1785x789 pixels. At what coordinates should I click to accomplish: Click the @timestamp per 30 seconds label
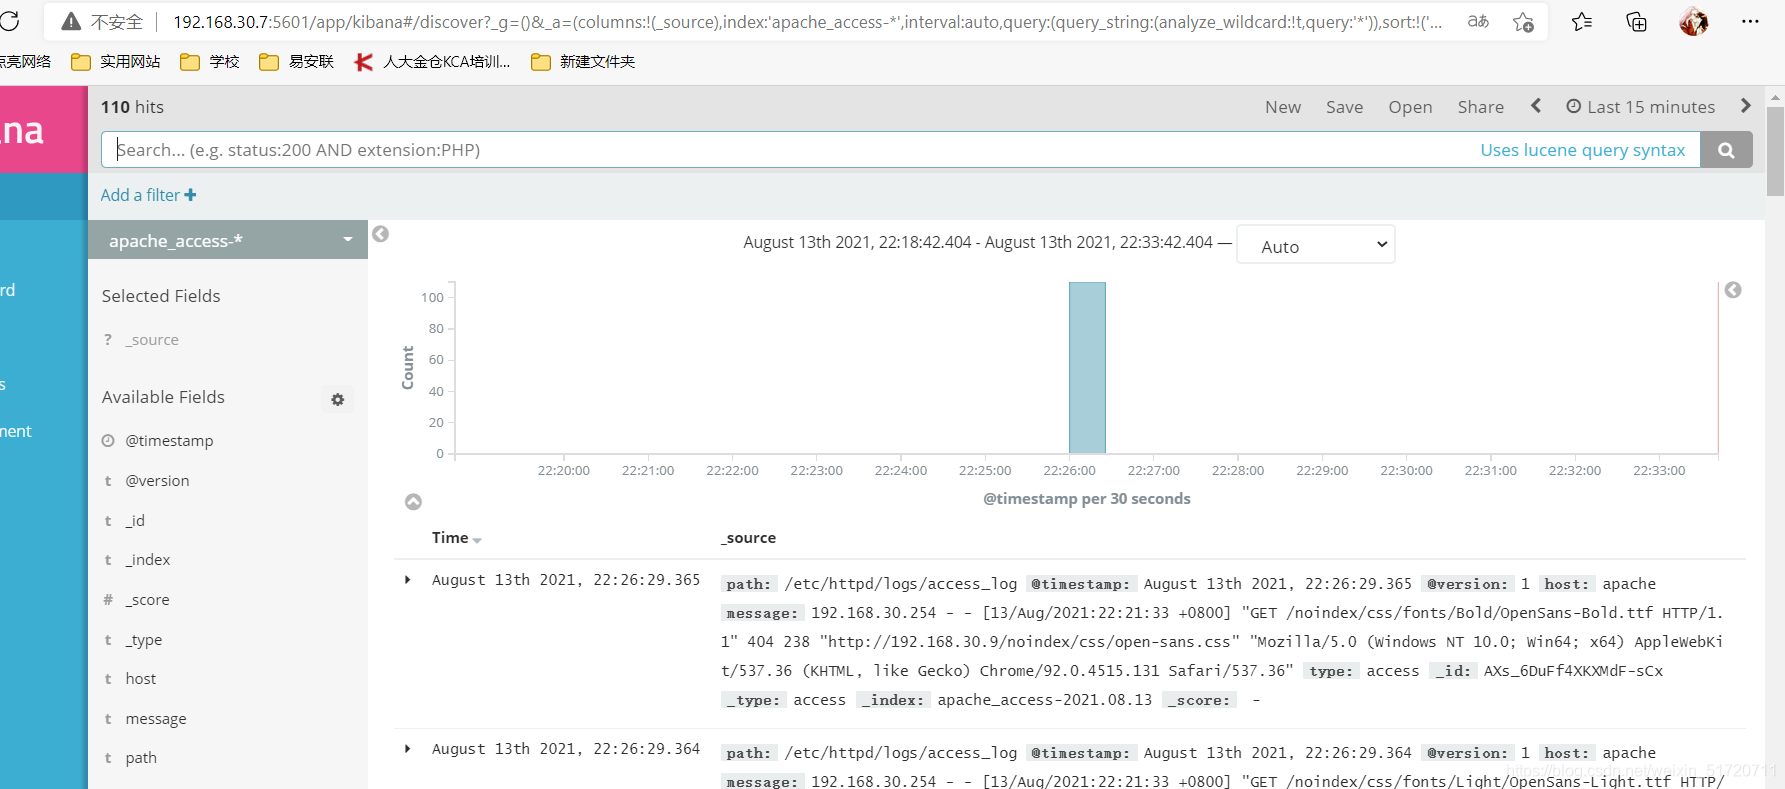pos(1087,499)
